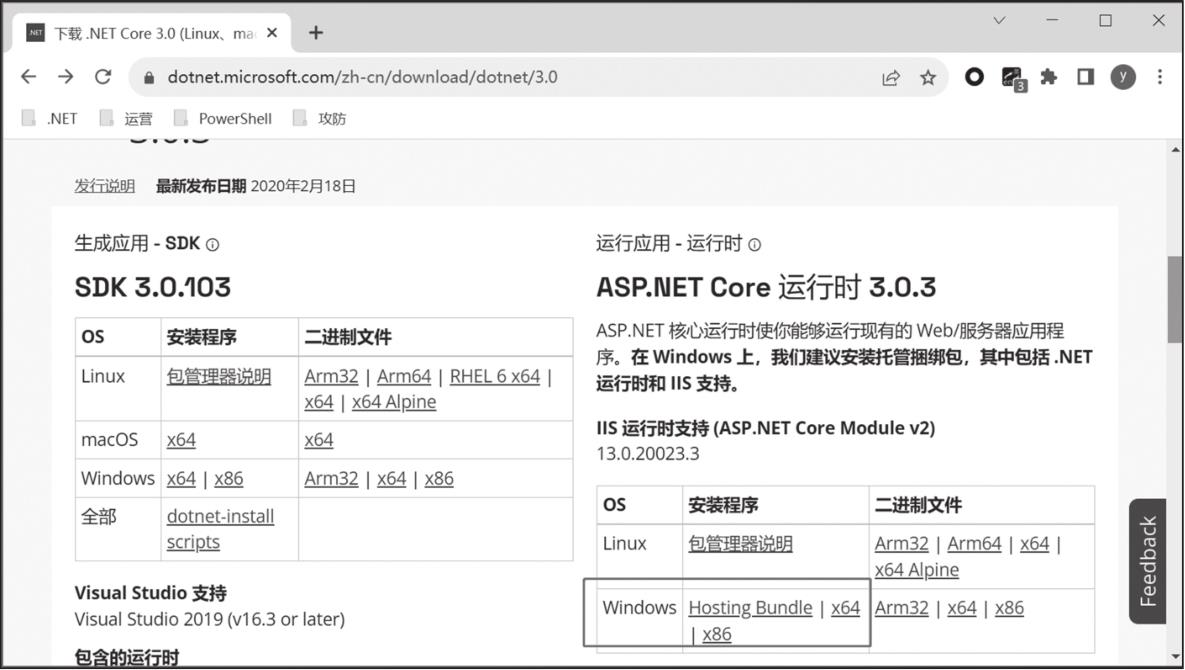Toggle the browser side panel

coord(1085,76)
